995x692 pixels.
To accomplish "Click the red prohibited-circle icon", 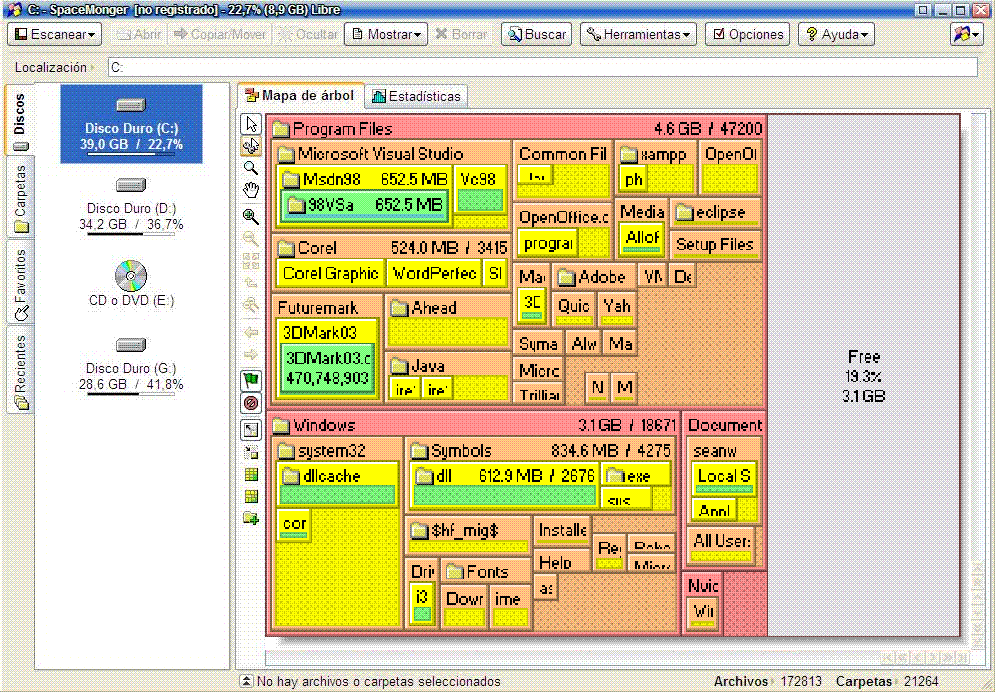I will (x=251, y=403).
